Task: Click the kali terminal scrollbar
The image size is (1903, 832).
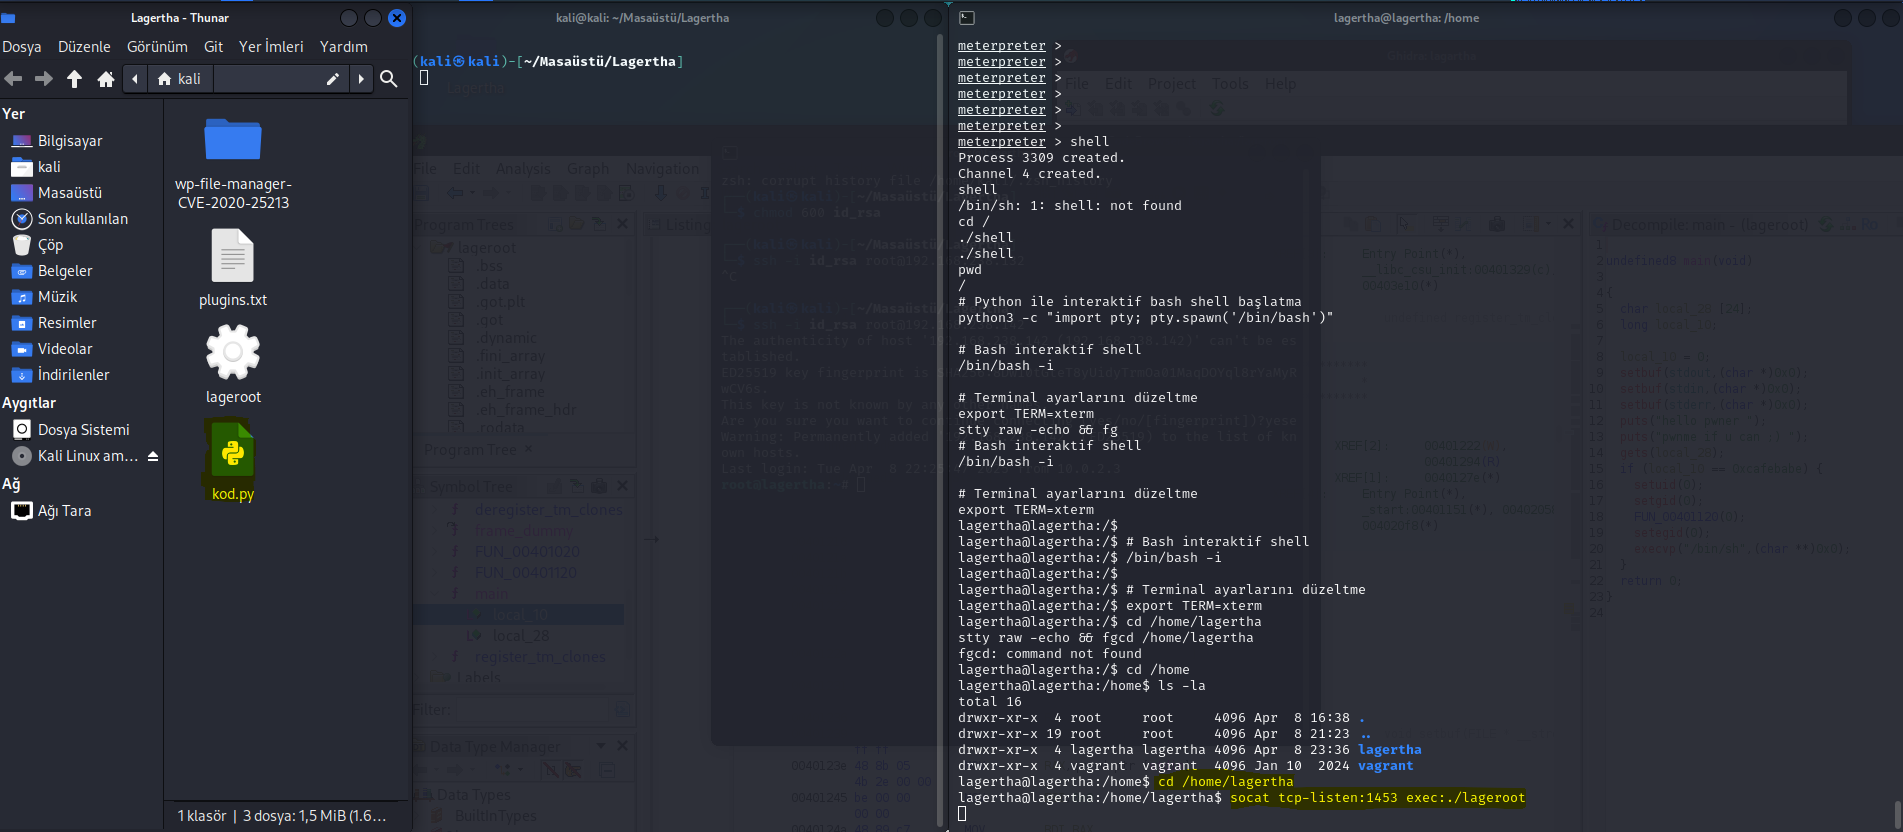Action: 940,430
